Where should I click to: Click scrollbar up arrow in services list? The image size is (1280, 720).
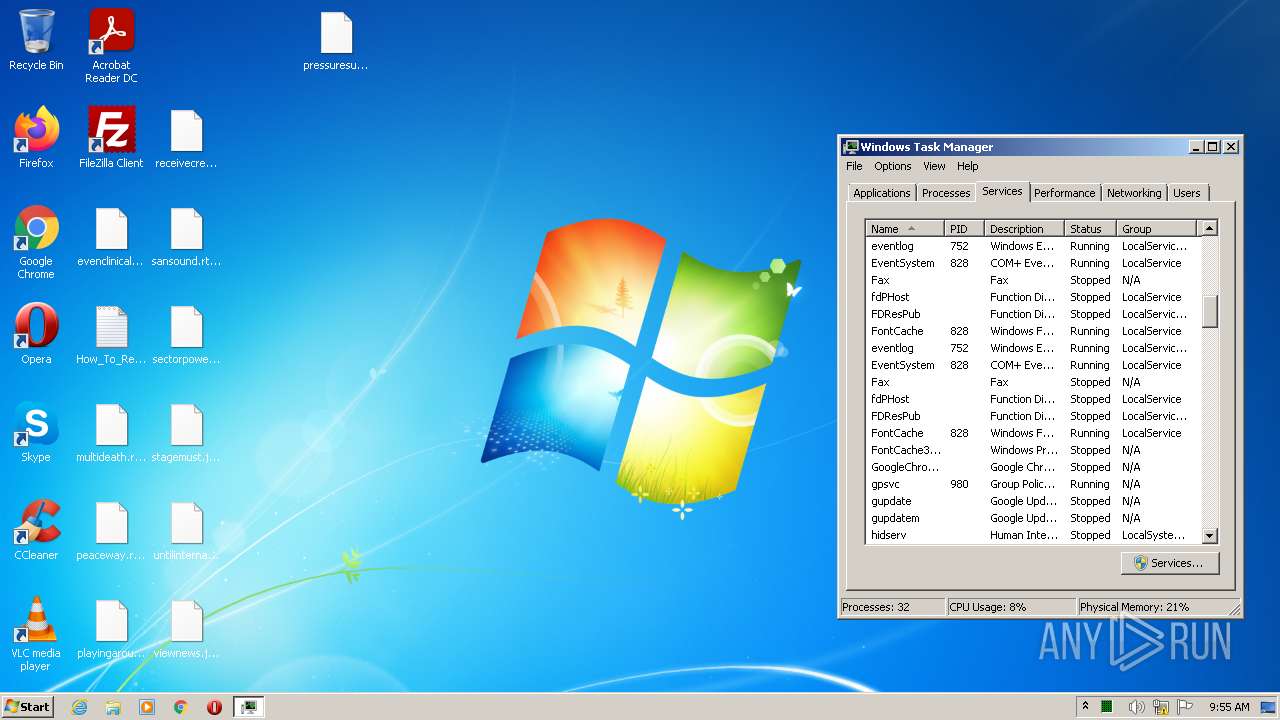[x=1209, y=229]
